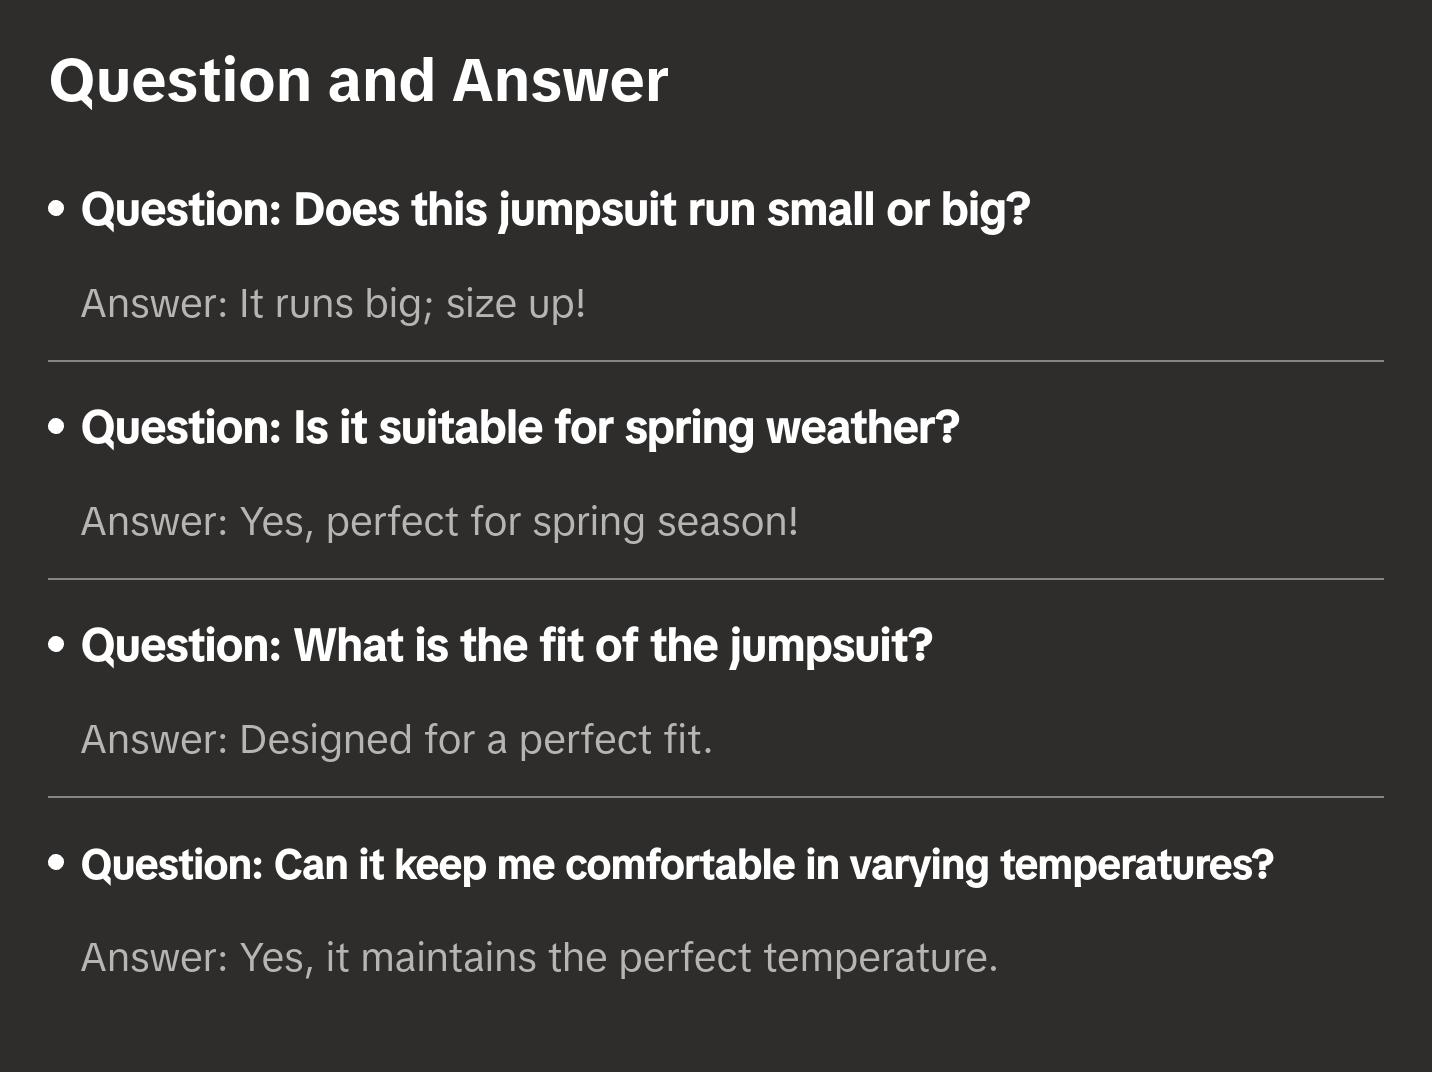The image size is (1432, 1072).
Task: Expand the question about the jumpsuit's fit
Action: (x=506, y=646)
